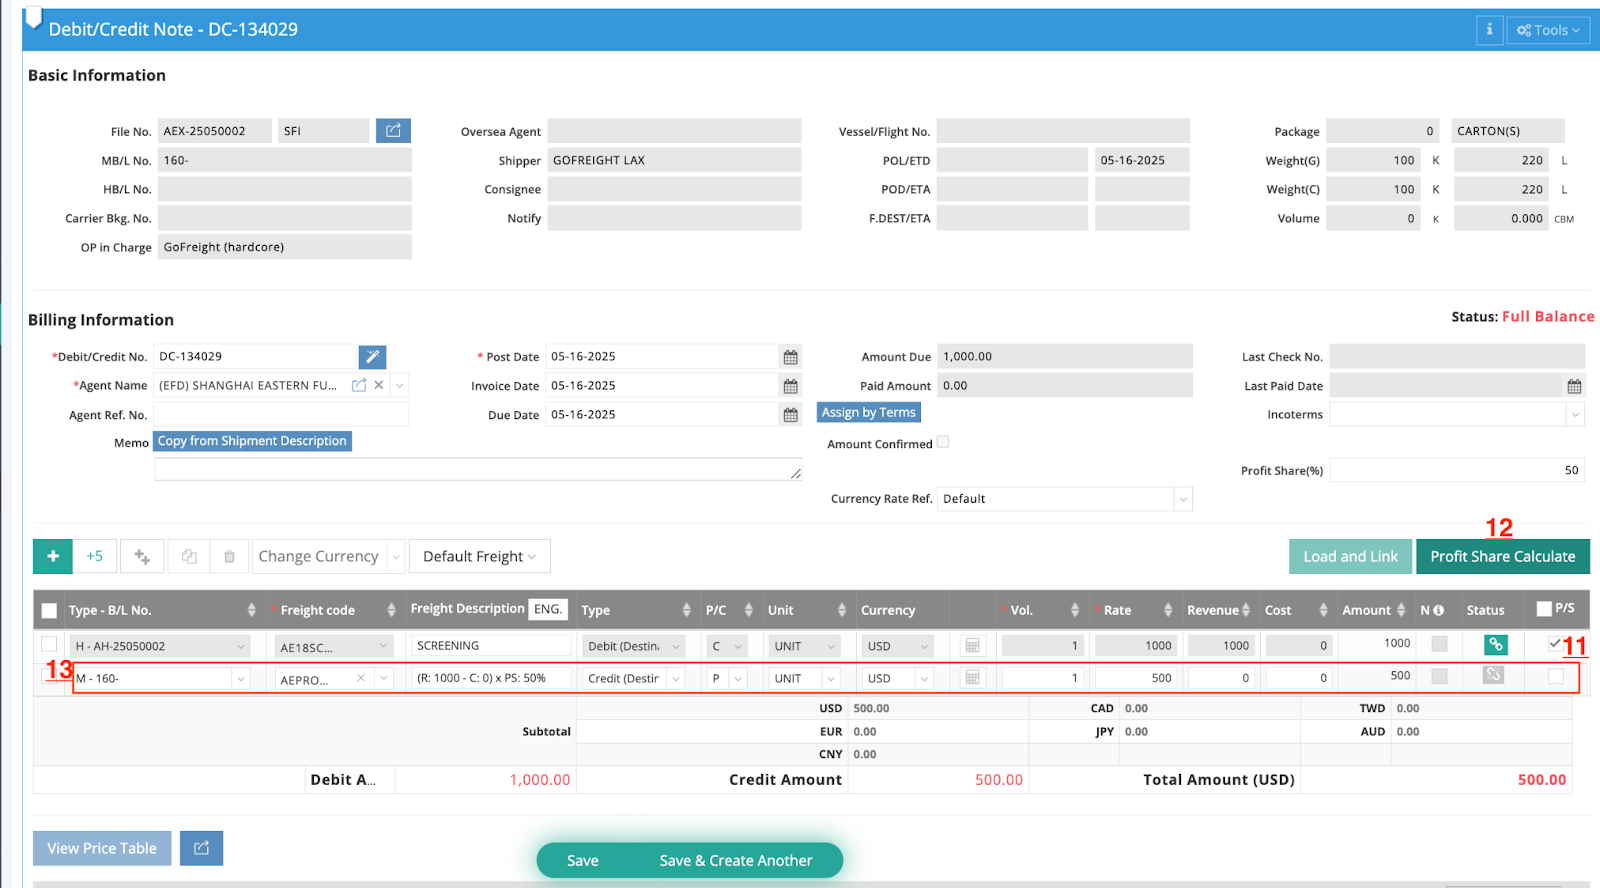Click the copy rows icon in freight toolbar
The height and width of the screenshot is (888, 1600).
coord(189,557)
